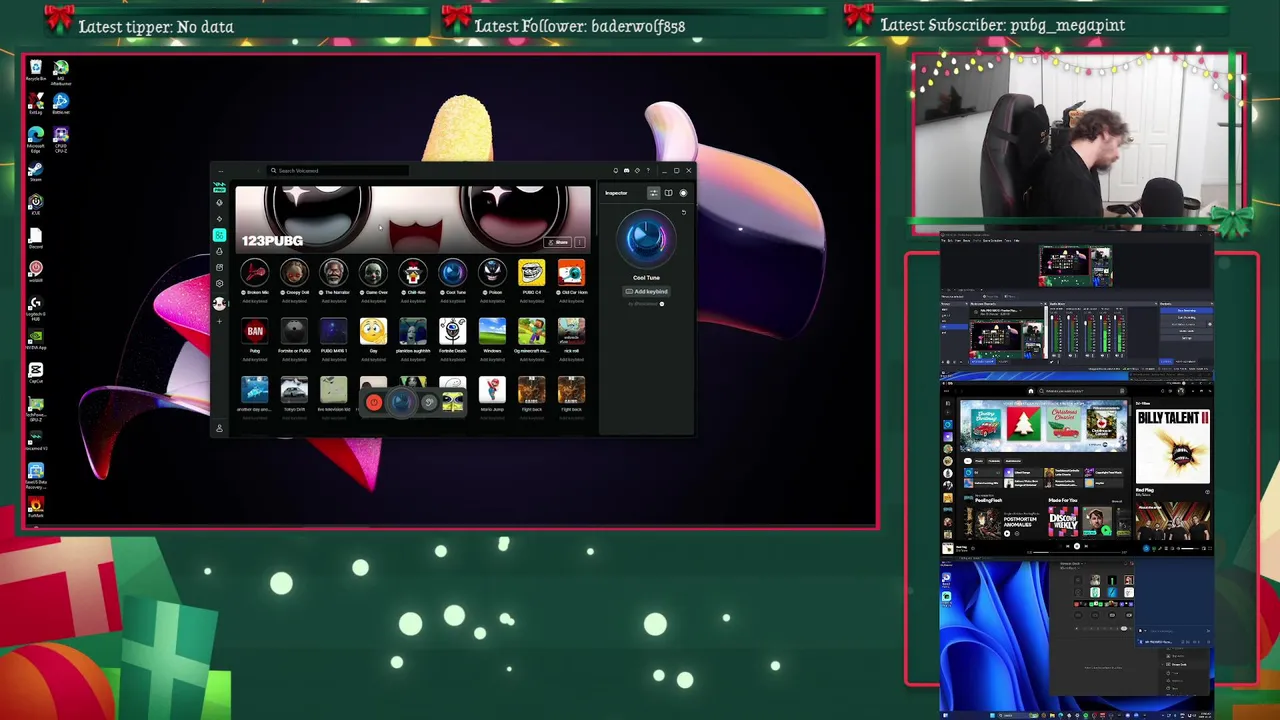Viewport: 1280px width, 720px height.
Task: Select the Creepy Doll voice
Action: [x=294, y=272]
